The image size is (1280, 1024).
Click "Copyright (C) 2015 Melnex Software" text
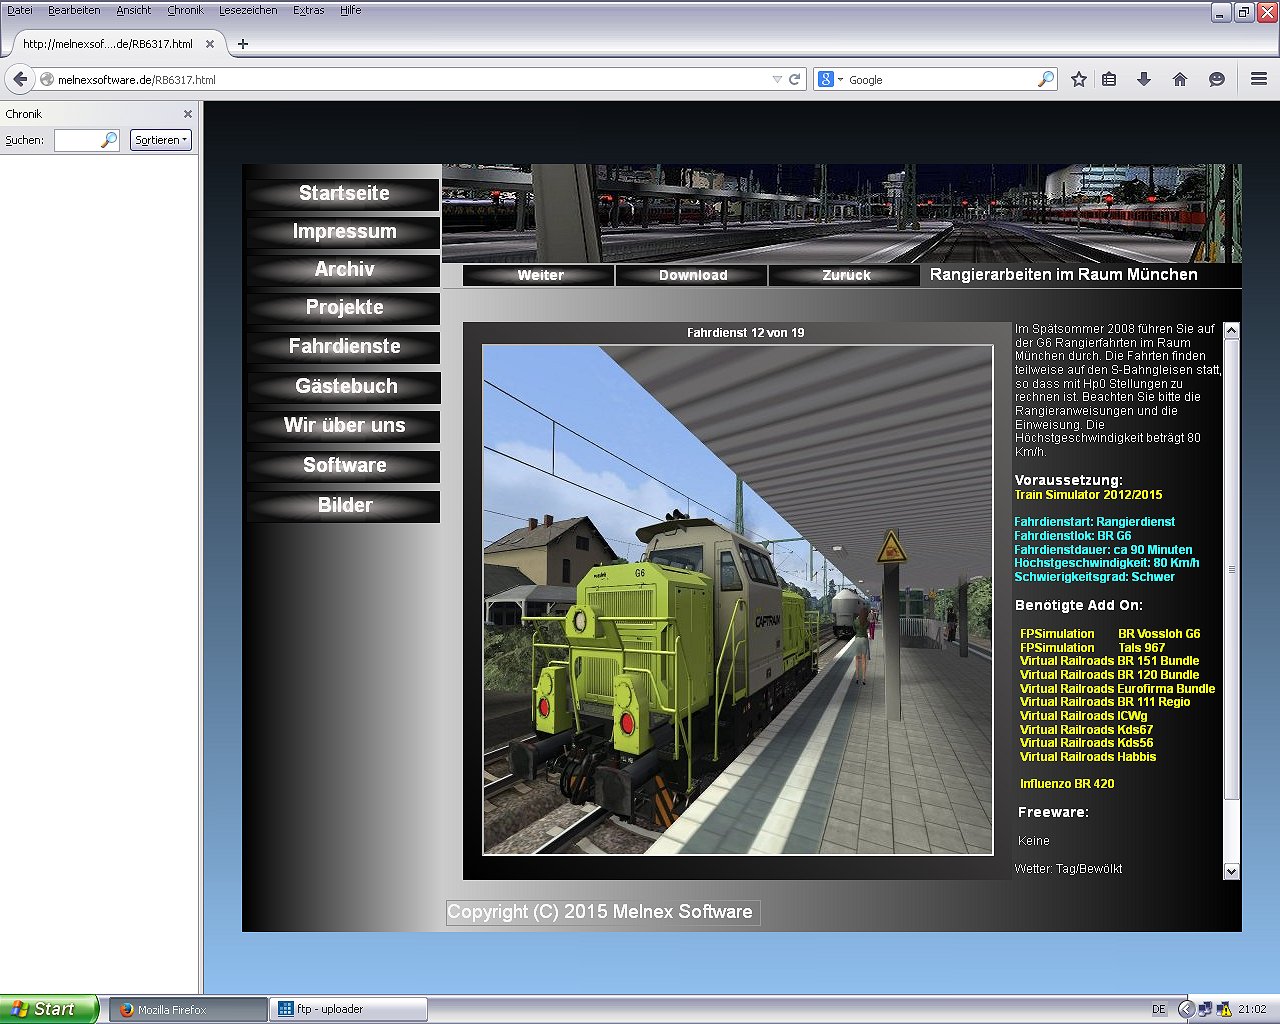[x=600, y=912]
